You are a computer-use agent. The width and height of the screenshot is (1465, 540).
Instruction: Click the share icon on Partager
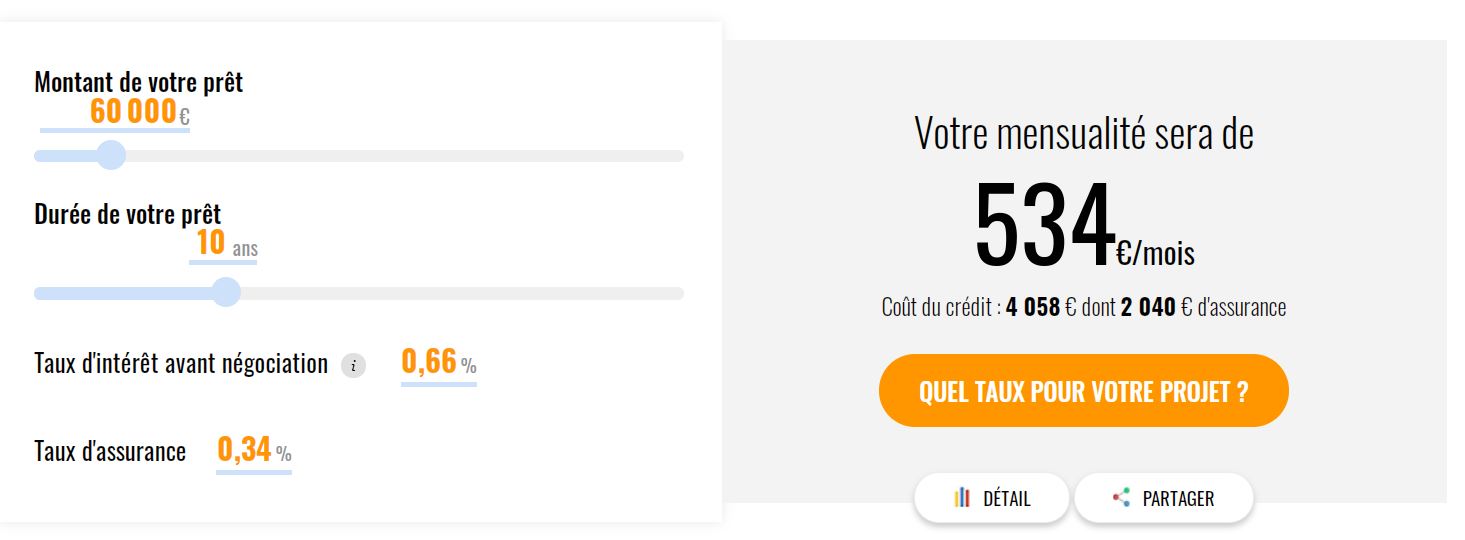click(1121, 498)
